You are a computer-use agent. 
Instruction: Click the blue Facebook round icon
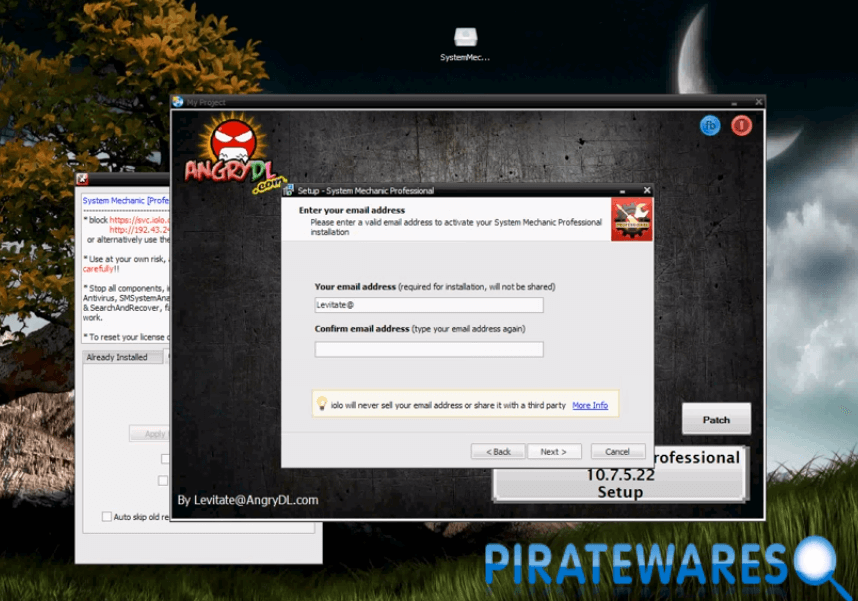pos(710,126)
